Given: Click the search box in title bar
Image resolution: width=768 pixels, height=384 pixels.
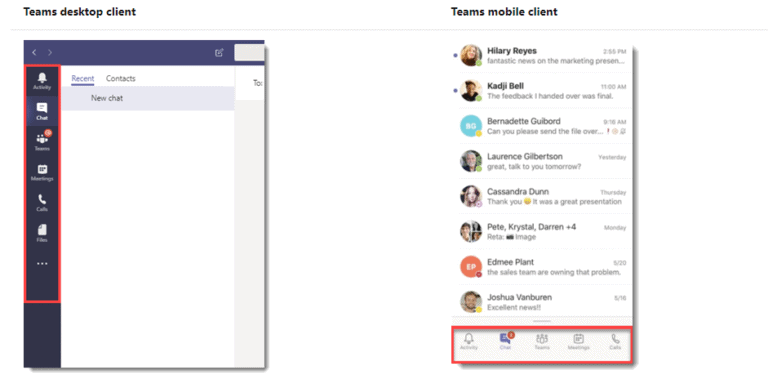Looking at the screenshot, I should coord(249,52).
